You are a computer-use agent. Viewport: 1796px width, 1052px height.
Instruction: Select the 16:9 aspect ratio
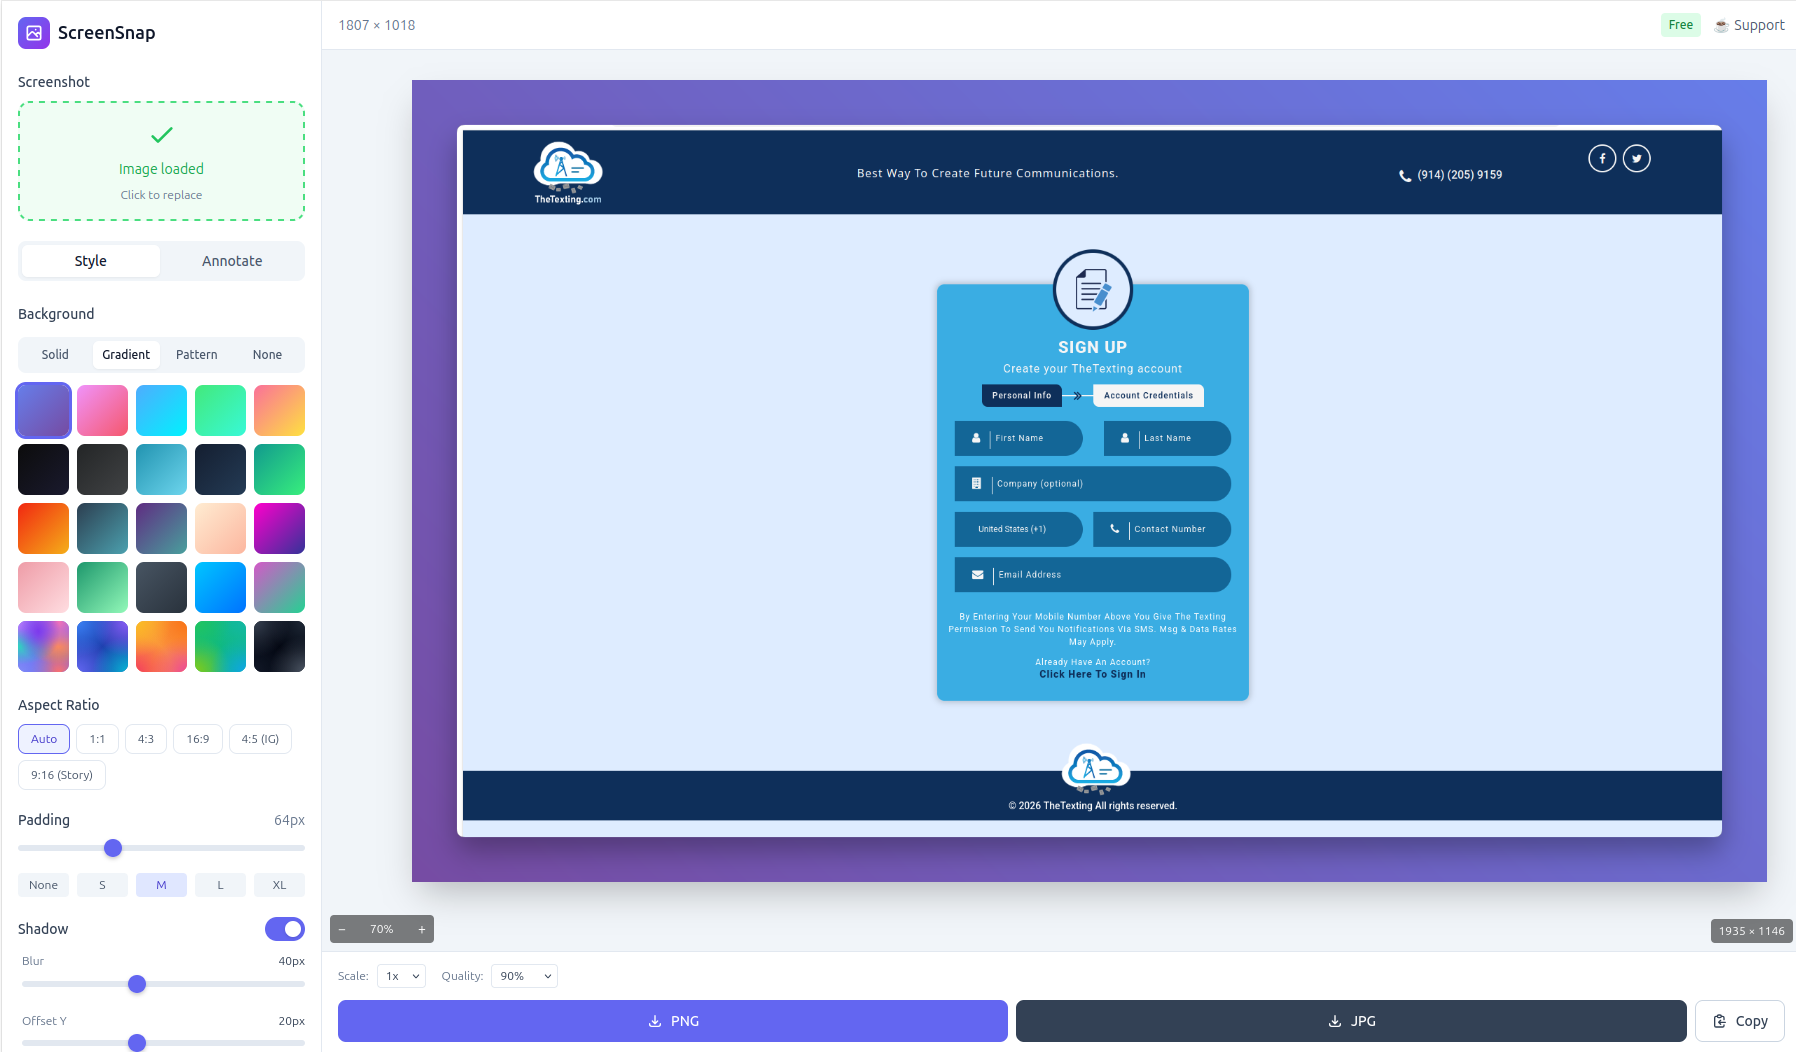(x=197, y=739)
